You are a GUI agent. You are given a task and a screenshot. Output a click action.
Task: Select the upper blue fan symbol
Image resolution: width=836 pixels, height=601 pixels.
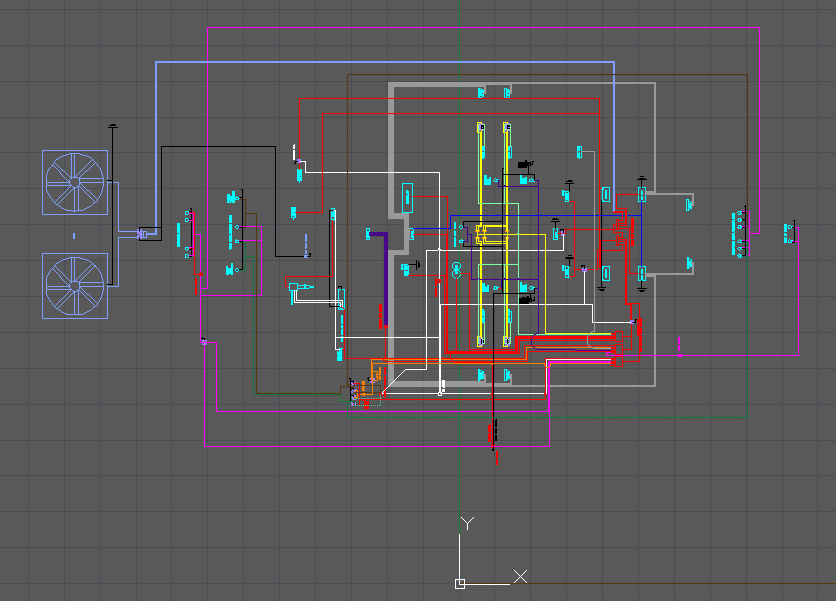[x=73, y=183]
